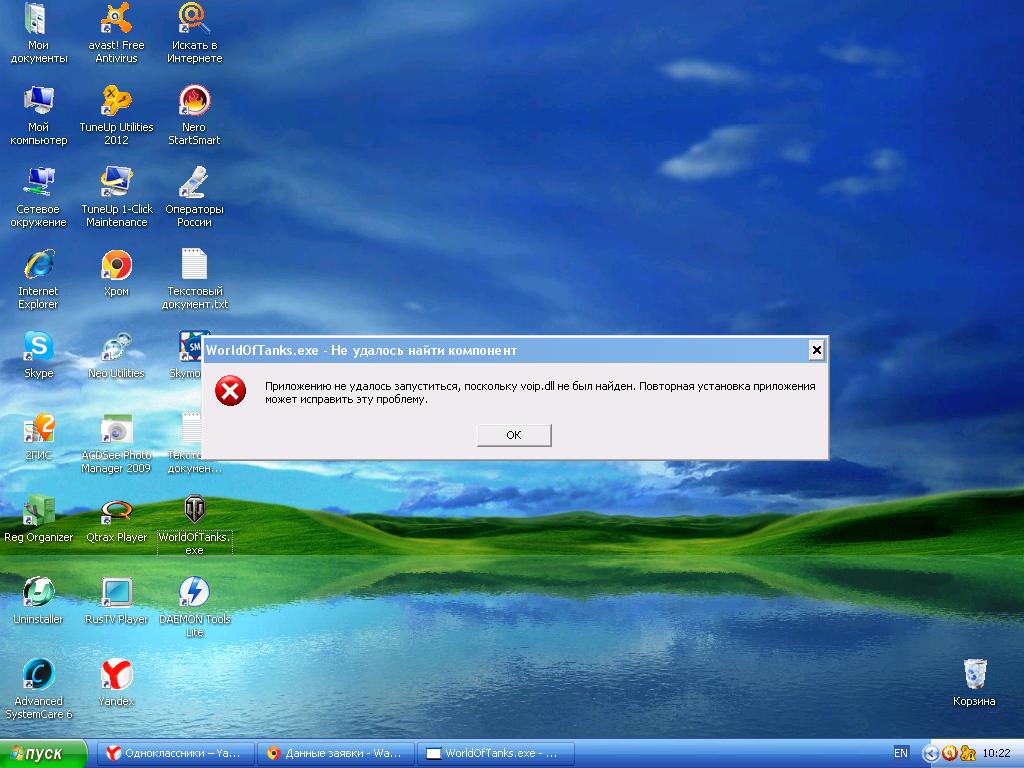The width and height of the screenshot is (1024, 768).
Task: Open the пуск Start menu
Action: (44, 754)
